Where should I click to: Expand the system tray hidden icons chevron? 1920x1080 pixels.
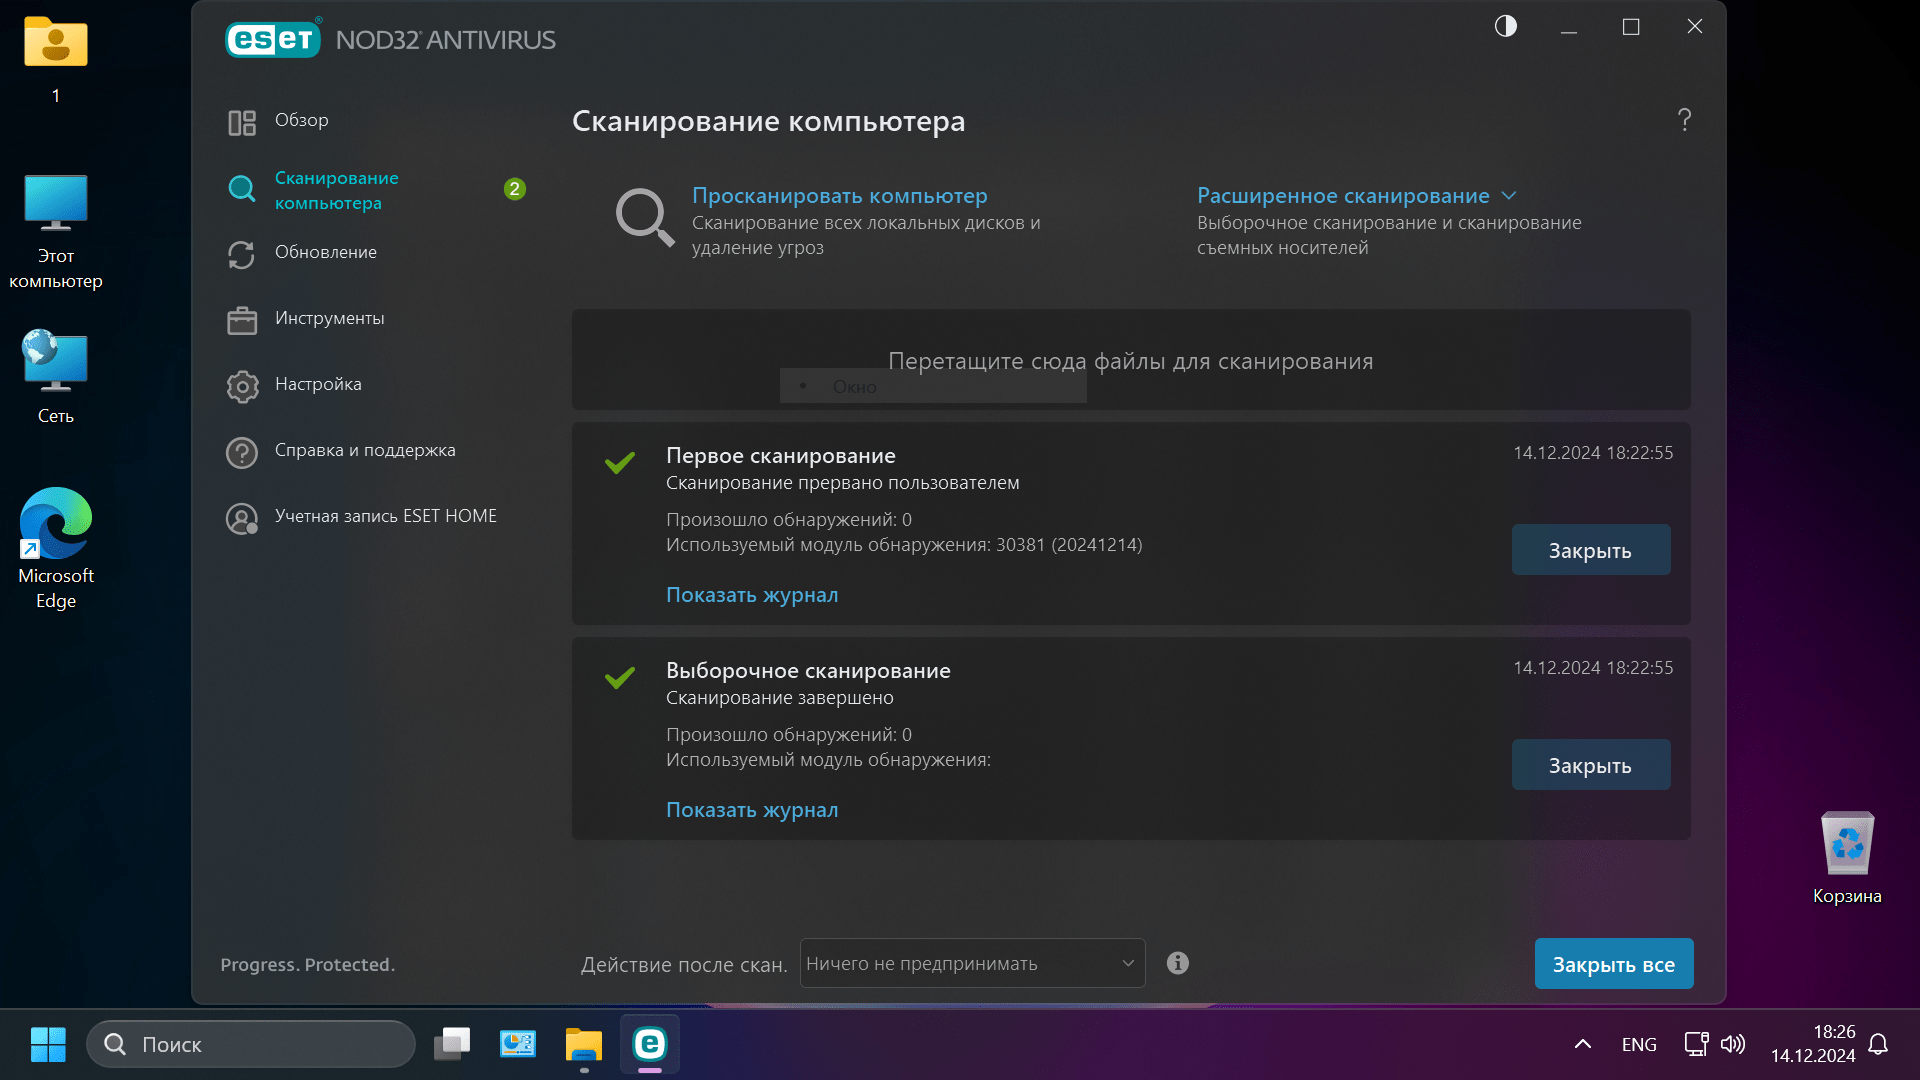coord(1582,1045)
